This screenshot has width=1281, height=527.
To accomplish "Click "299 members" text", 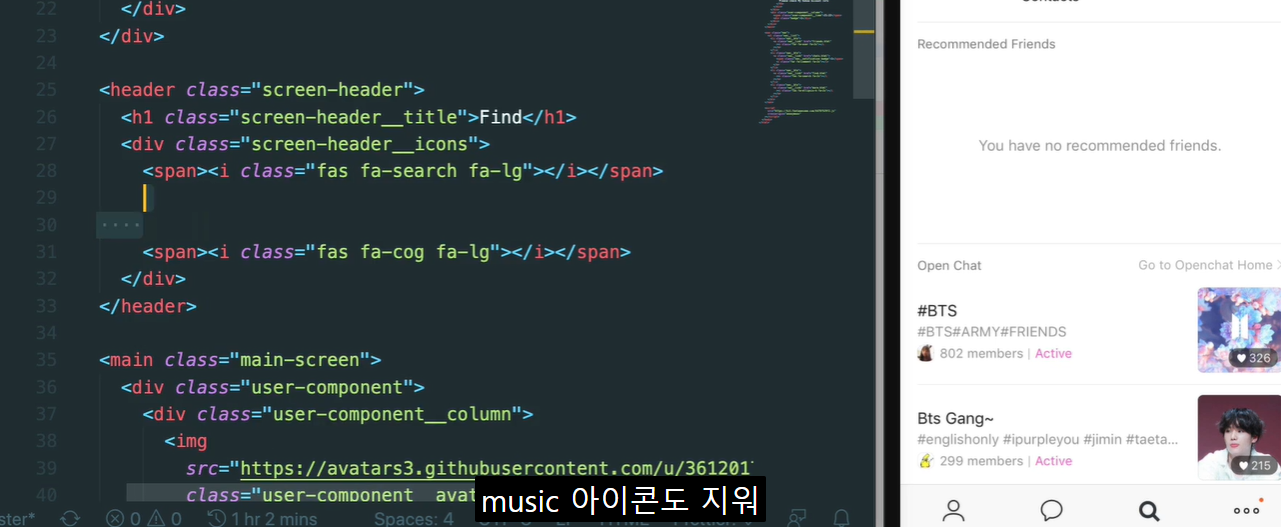I will pyautogui.click(x=981, y=461).
